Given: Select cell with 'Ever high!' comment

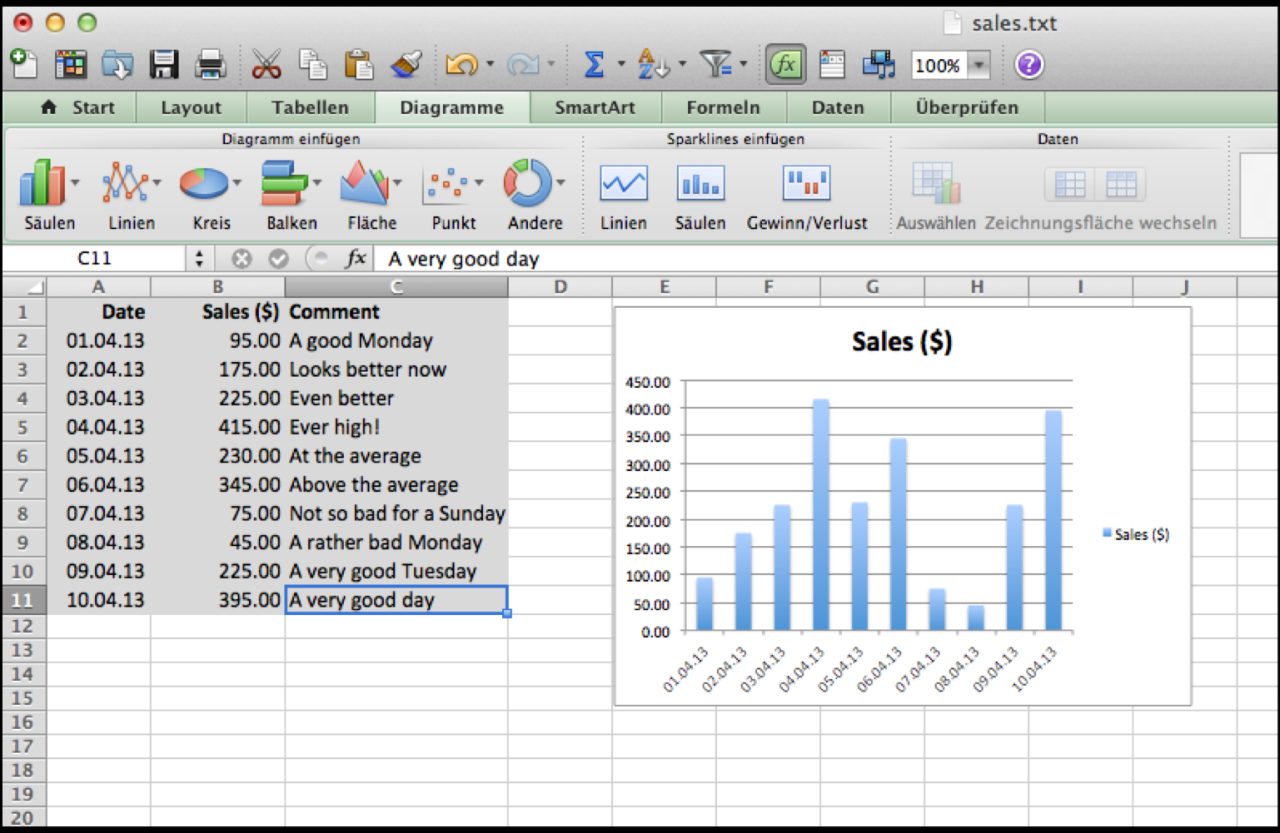Looking at the screenshot, I should [396, 427].
